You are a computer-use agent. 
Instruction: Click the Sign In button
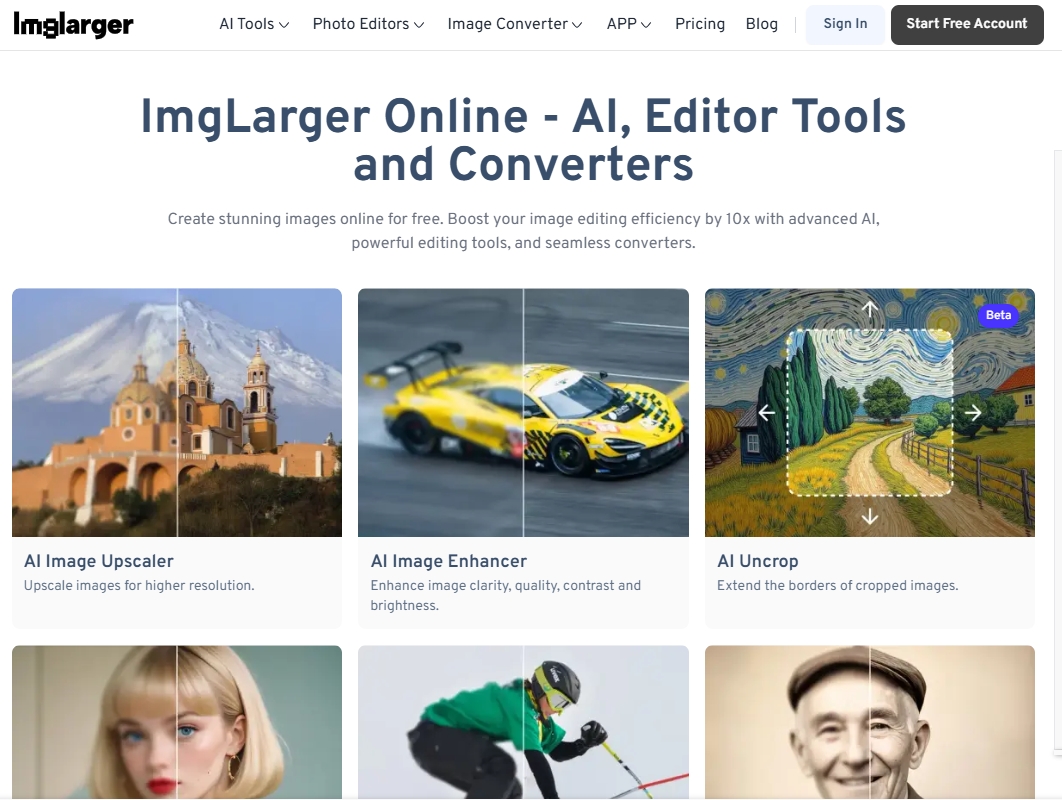pyautogui.click(x=845, y=24)
